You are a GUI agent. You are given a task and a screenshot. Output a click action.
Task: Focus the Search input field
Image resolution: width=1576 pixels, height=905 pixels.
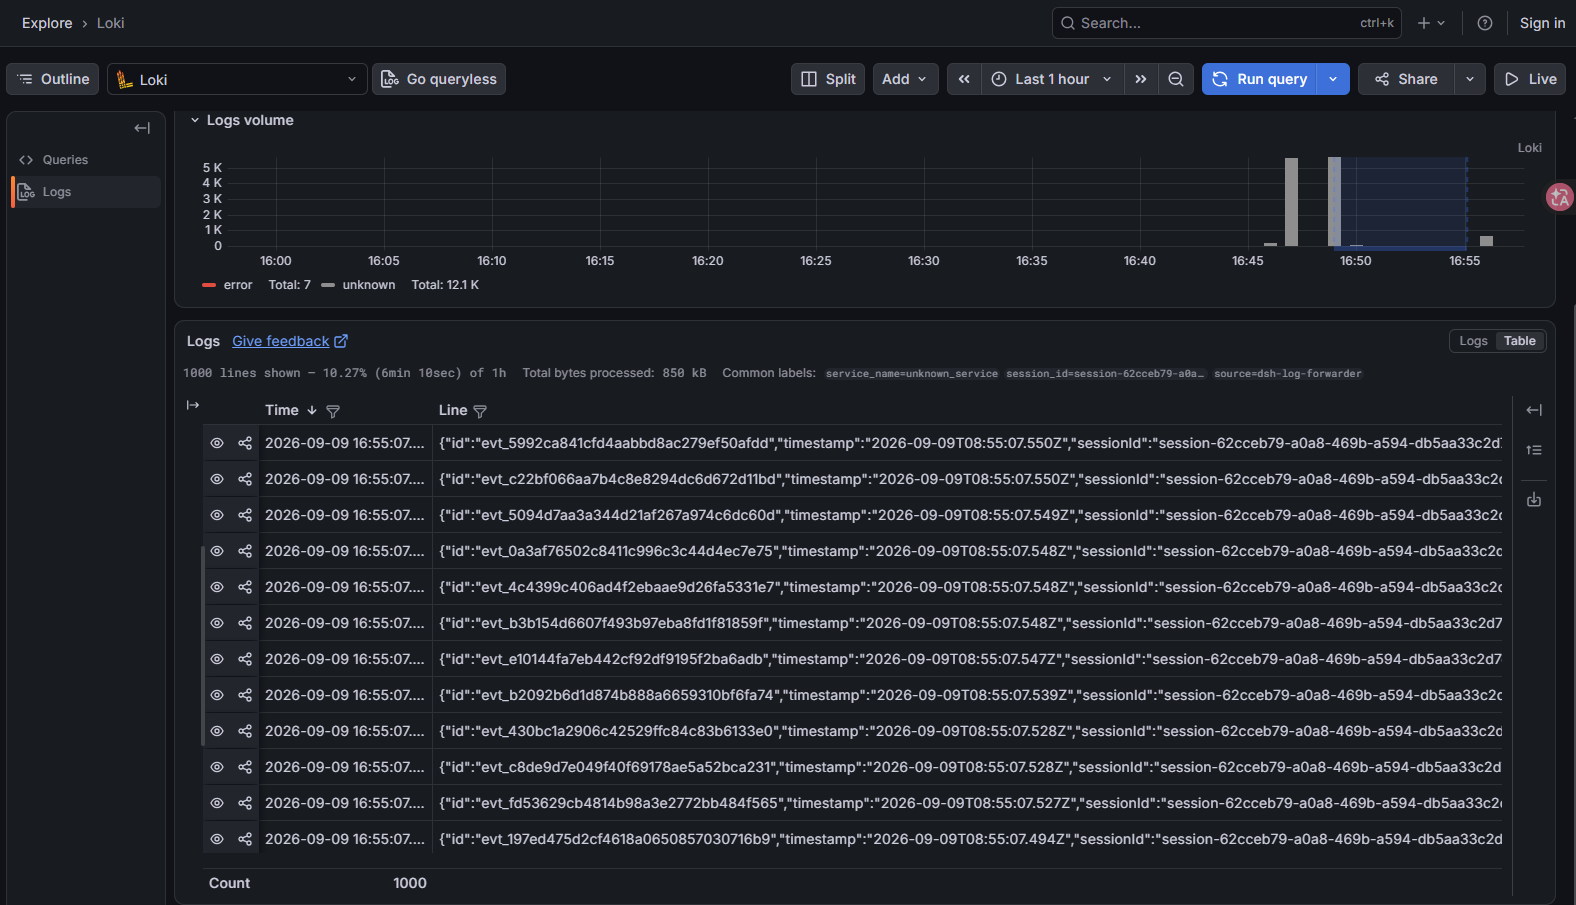[x=1226, y=23]
